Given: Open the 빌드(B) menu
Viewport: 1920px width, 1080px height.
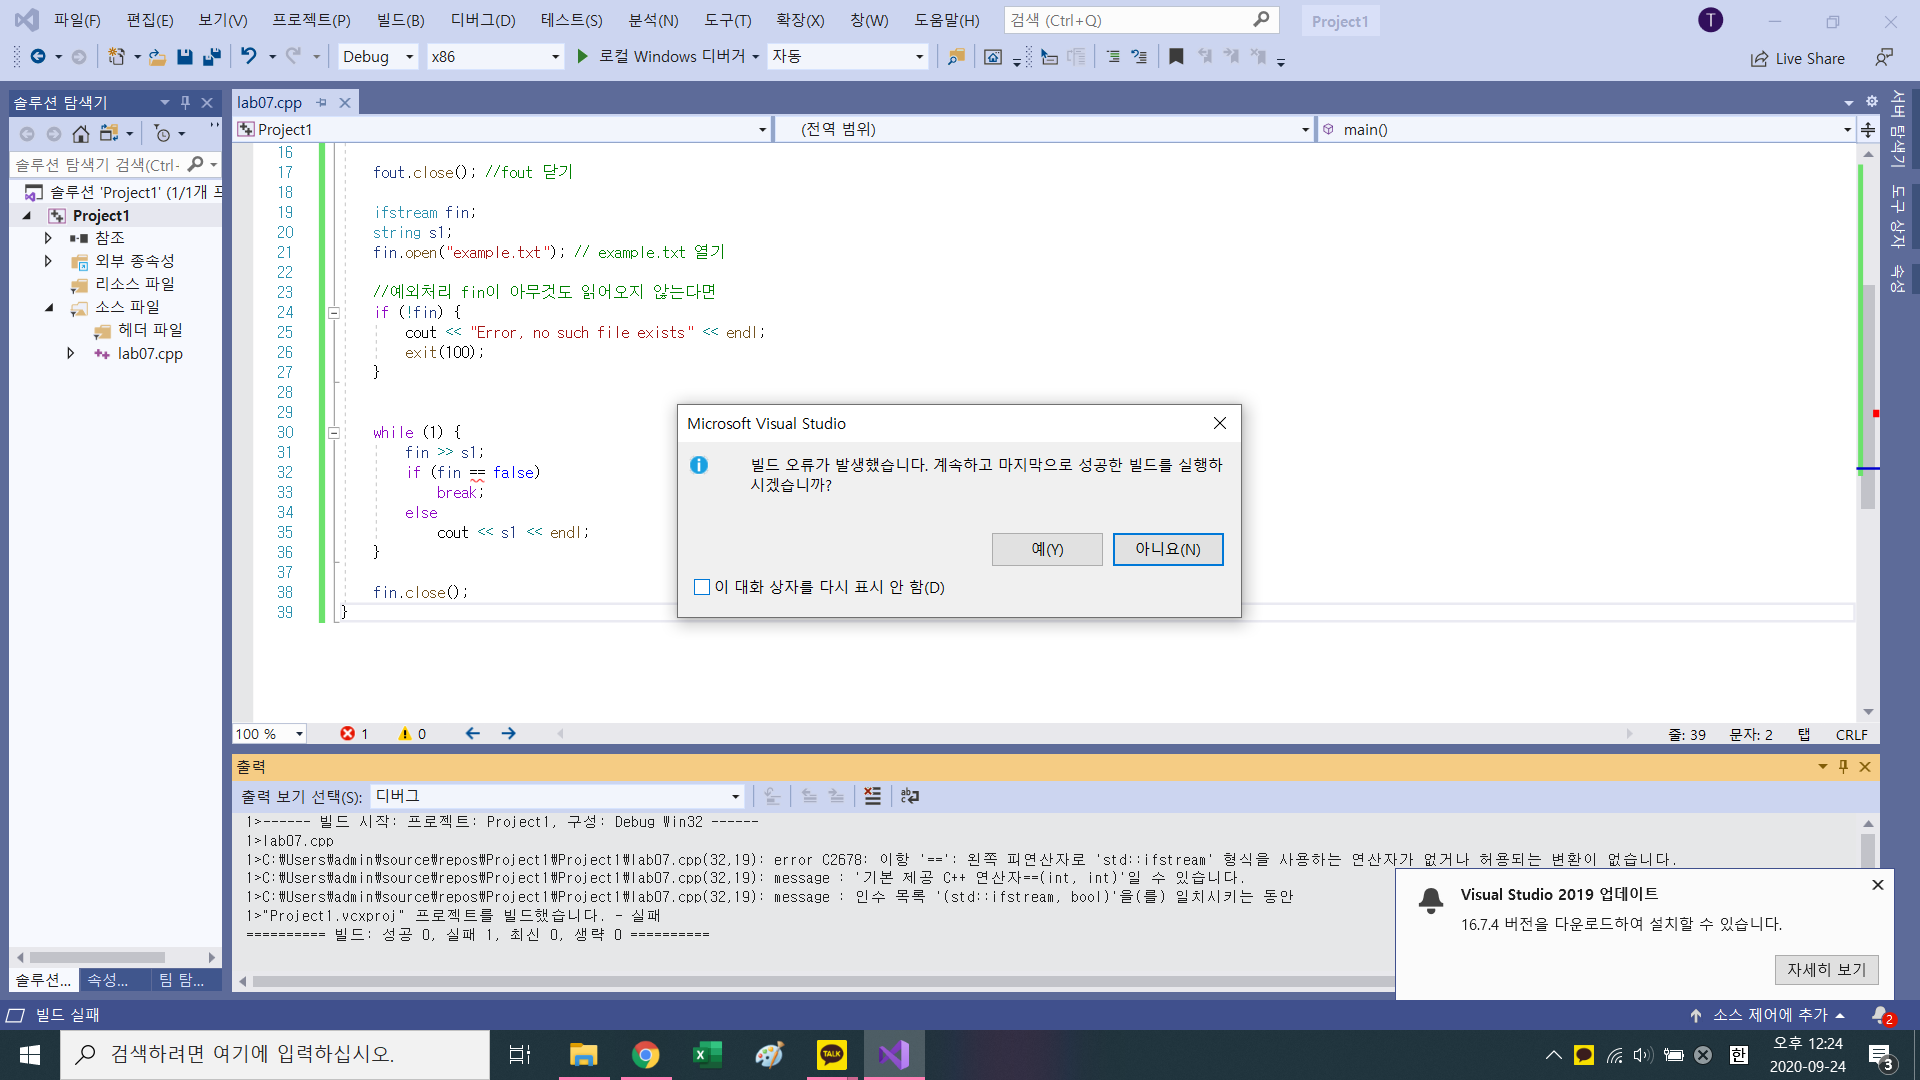Looking at the screenshot, I should coord(400,20).
